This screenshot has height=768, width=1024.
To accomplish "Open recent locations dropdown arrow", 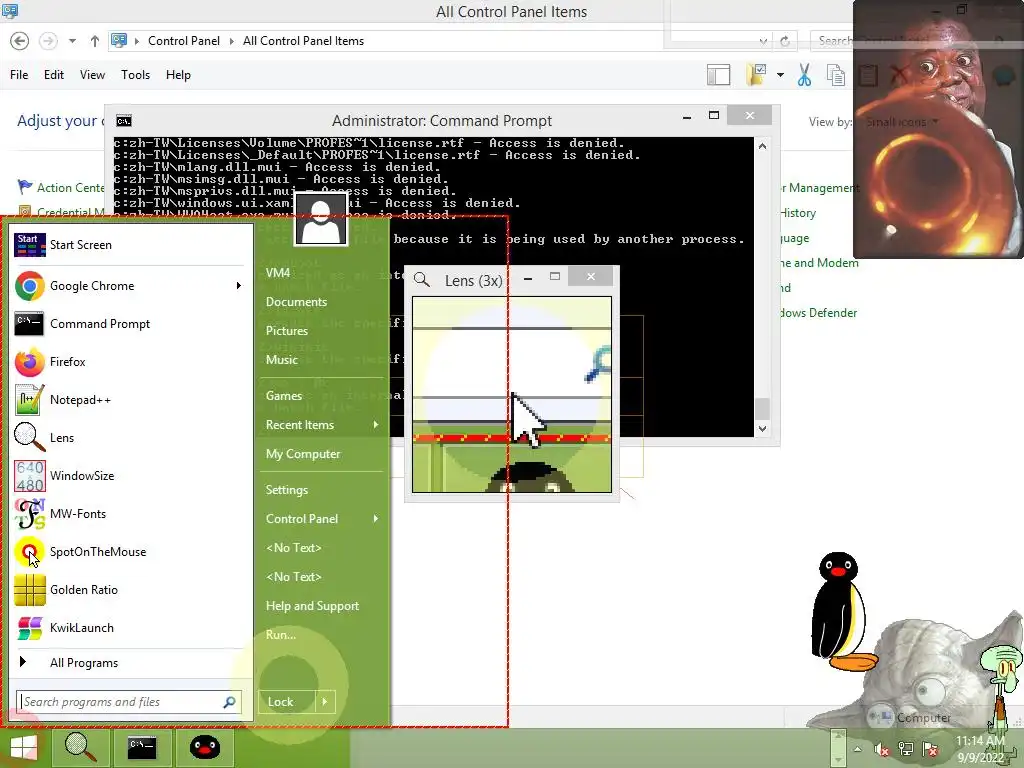I will coord(72,41).
